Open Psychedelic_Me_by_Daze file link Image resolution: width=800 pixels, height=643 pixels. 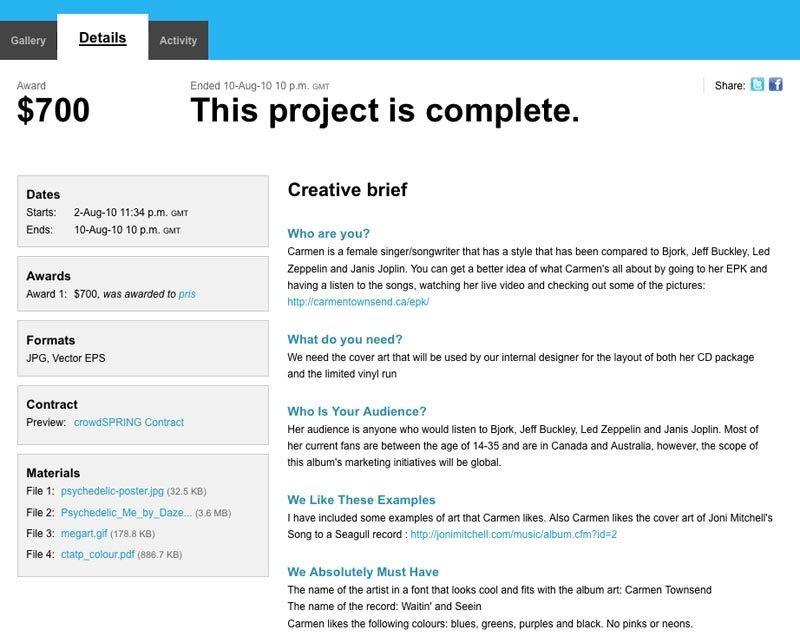pos(125,513)
